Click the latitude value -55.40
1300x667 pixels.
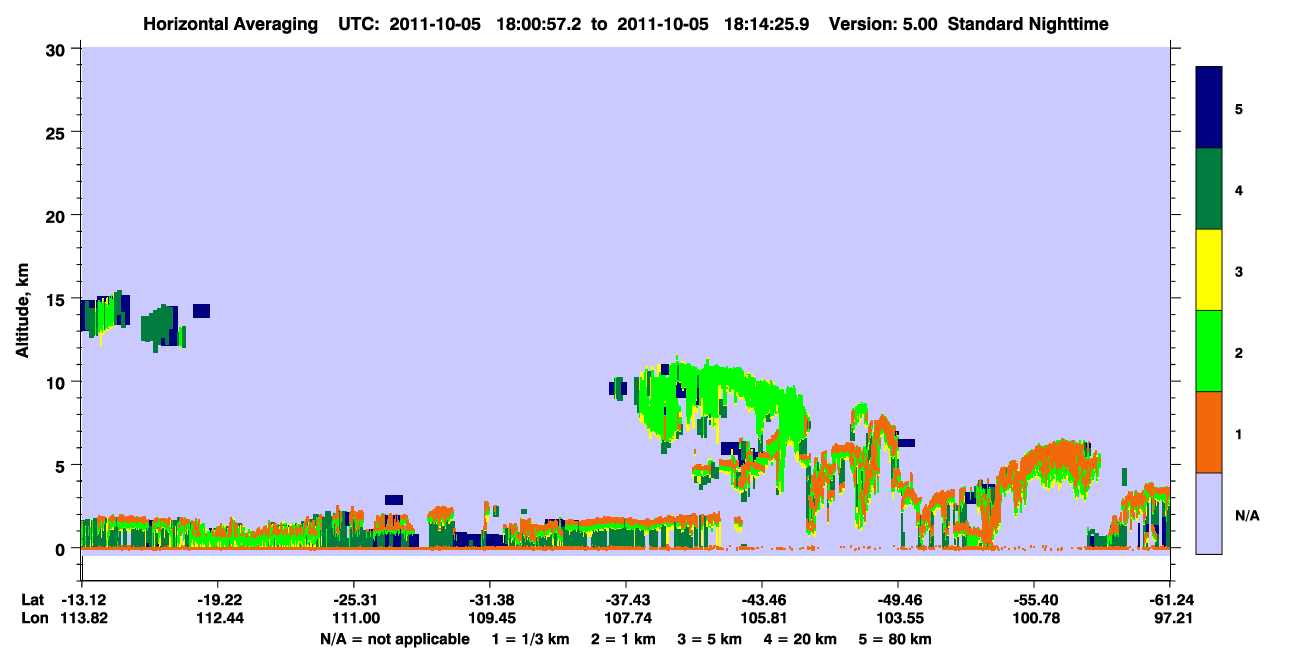pos(1034,600)
